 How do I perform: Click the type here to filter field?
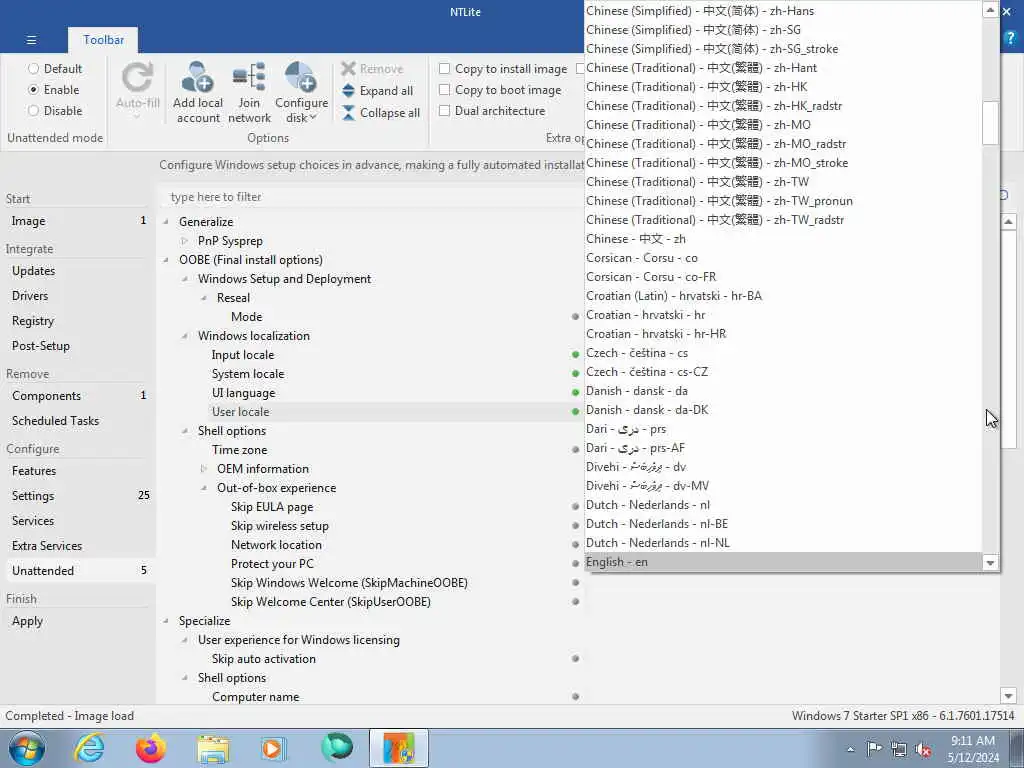(x=371, y=197)
